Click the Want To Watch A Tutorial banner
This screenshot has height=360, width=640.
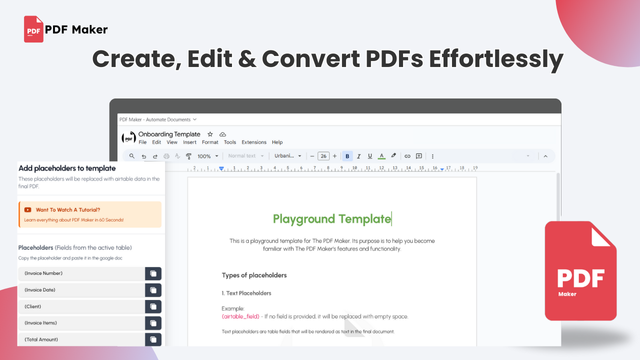click(90, 214)
